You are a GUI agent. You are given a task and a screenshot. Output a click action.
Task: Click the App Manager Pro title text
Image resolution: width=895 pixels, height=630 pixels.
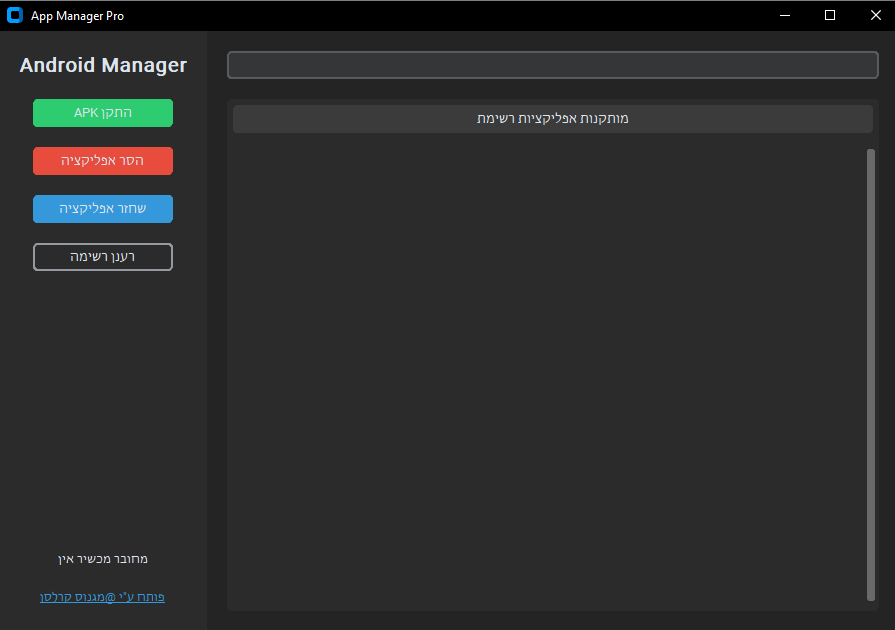pos(77,16)
